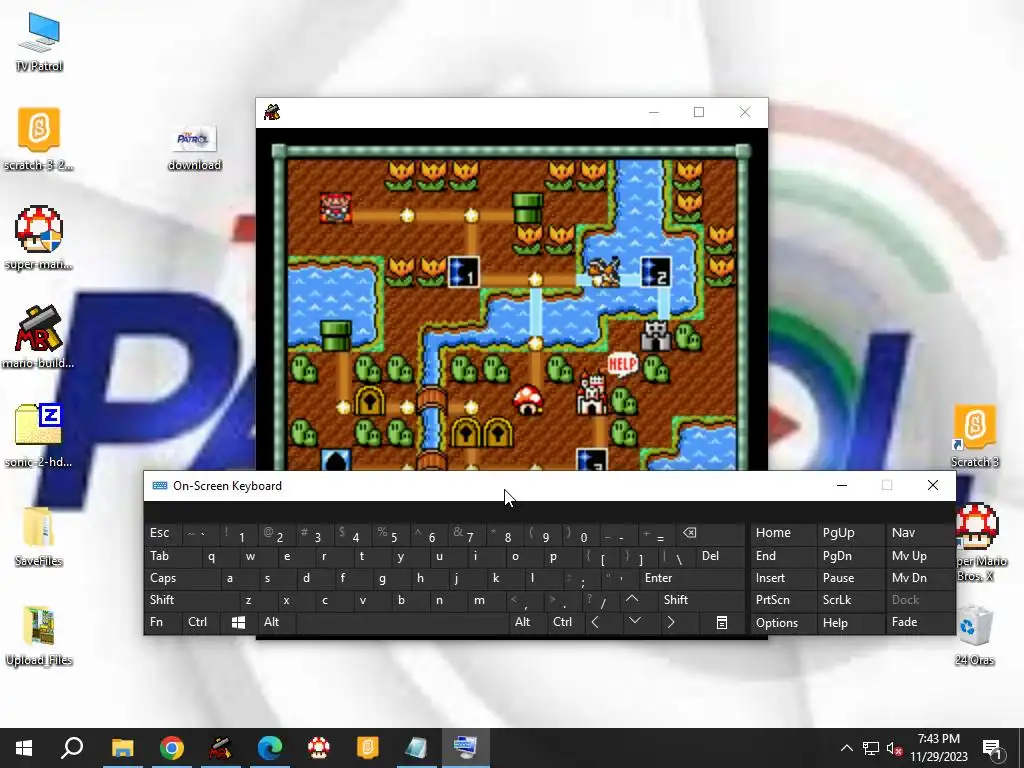Click the Windows logo key on keyboard

[x=239, y=622]
